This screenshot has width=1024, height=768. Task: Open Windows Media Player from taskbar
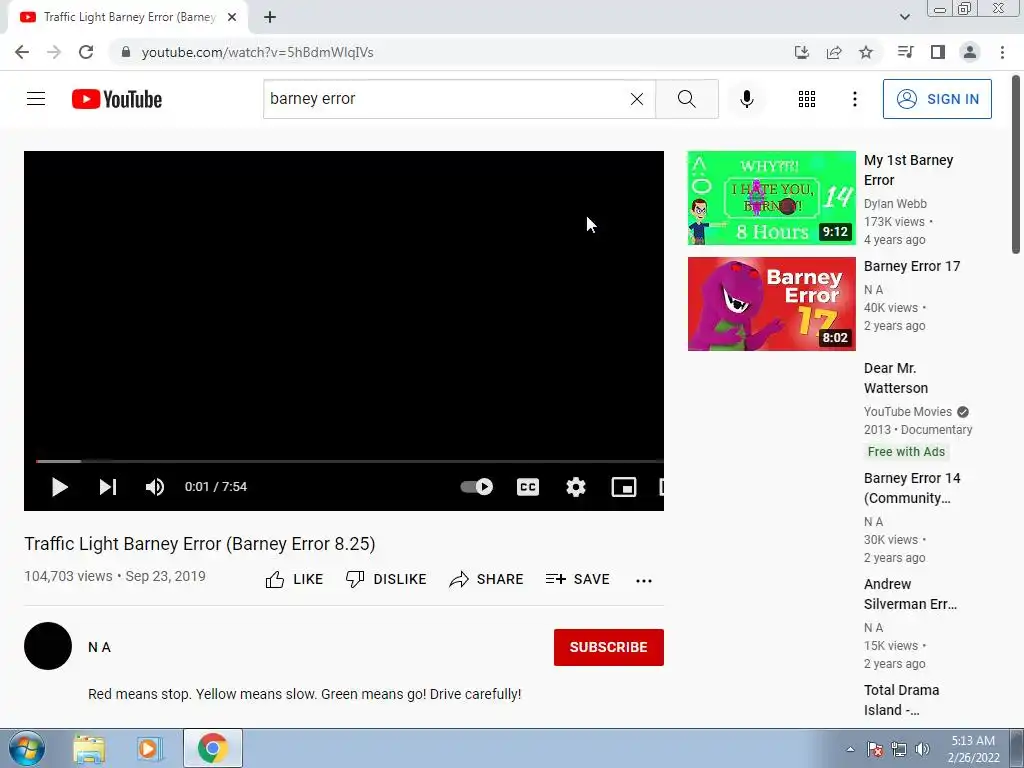click(150, 748)
